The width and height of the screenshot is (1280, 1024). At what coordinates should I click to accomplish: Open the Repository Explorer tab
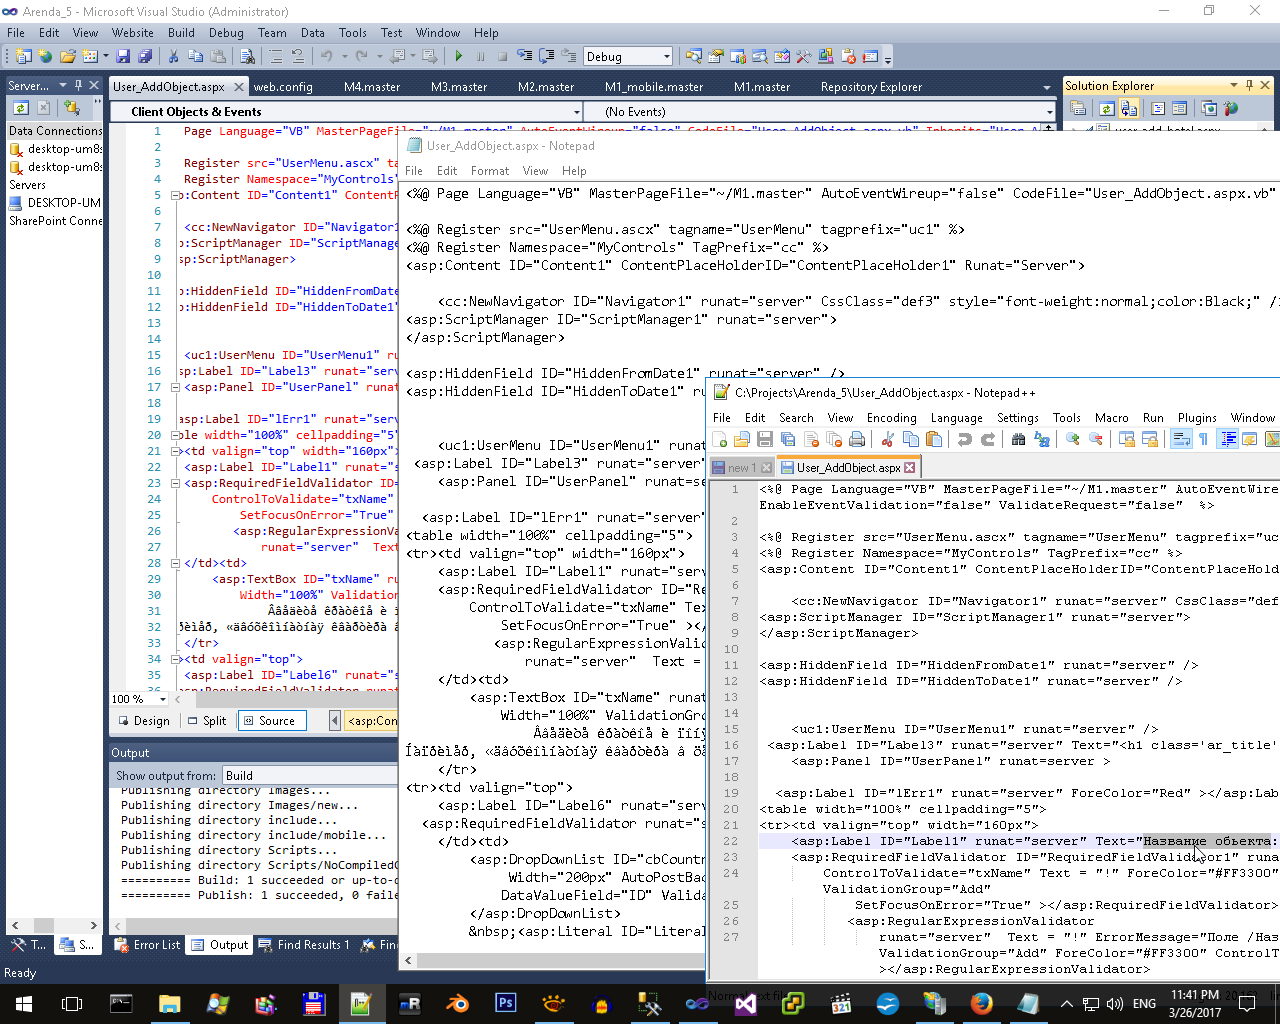[871, 87]
